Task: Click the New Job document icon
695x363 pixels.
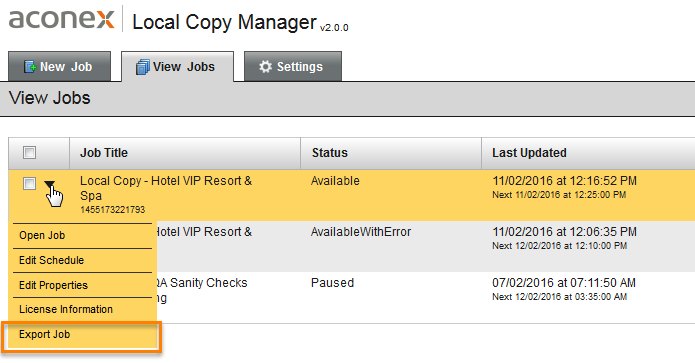Action: [30, 66]
